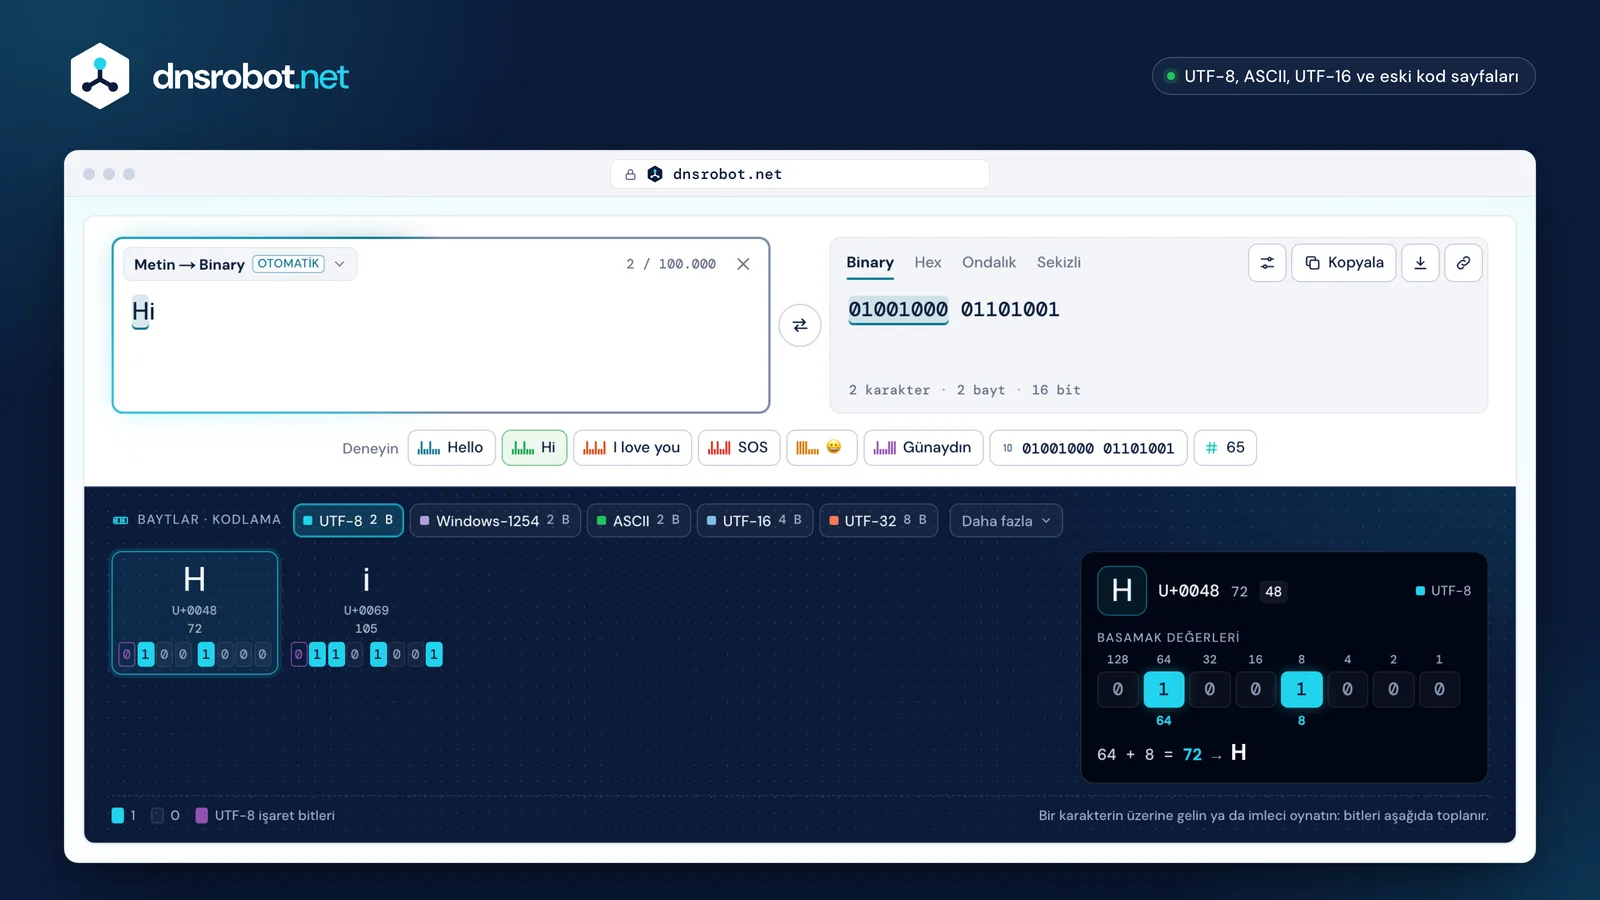
Task: Swap input and output direction
Action: pos(800,325)
